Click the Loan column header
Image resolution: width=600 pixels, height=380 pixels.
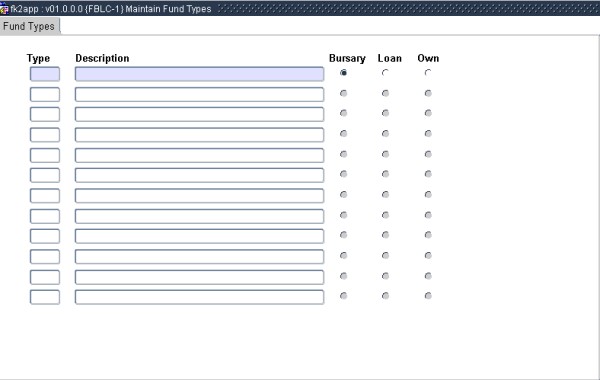coord(390,58)
